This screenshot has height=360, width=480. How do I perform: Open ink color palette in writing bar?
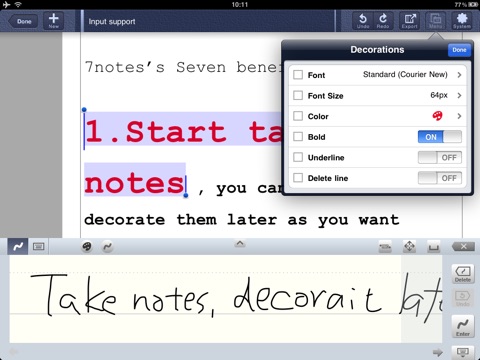pyautogui.click(x=87, y=247)
